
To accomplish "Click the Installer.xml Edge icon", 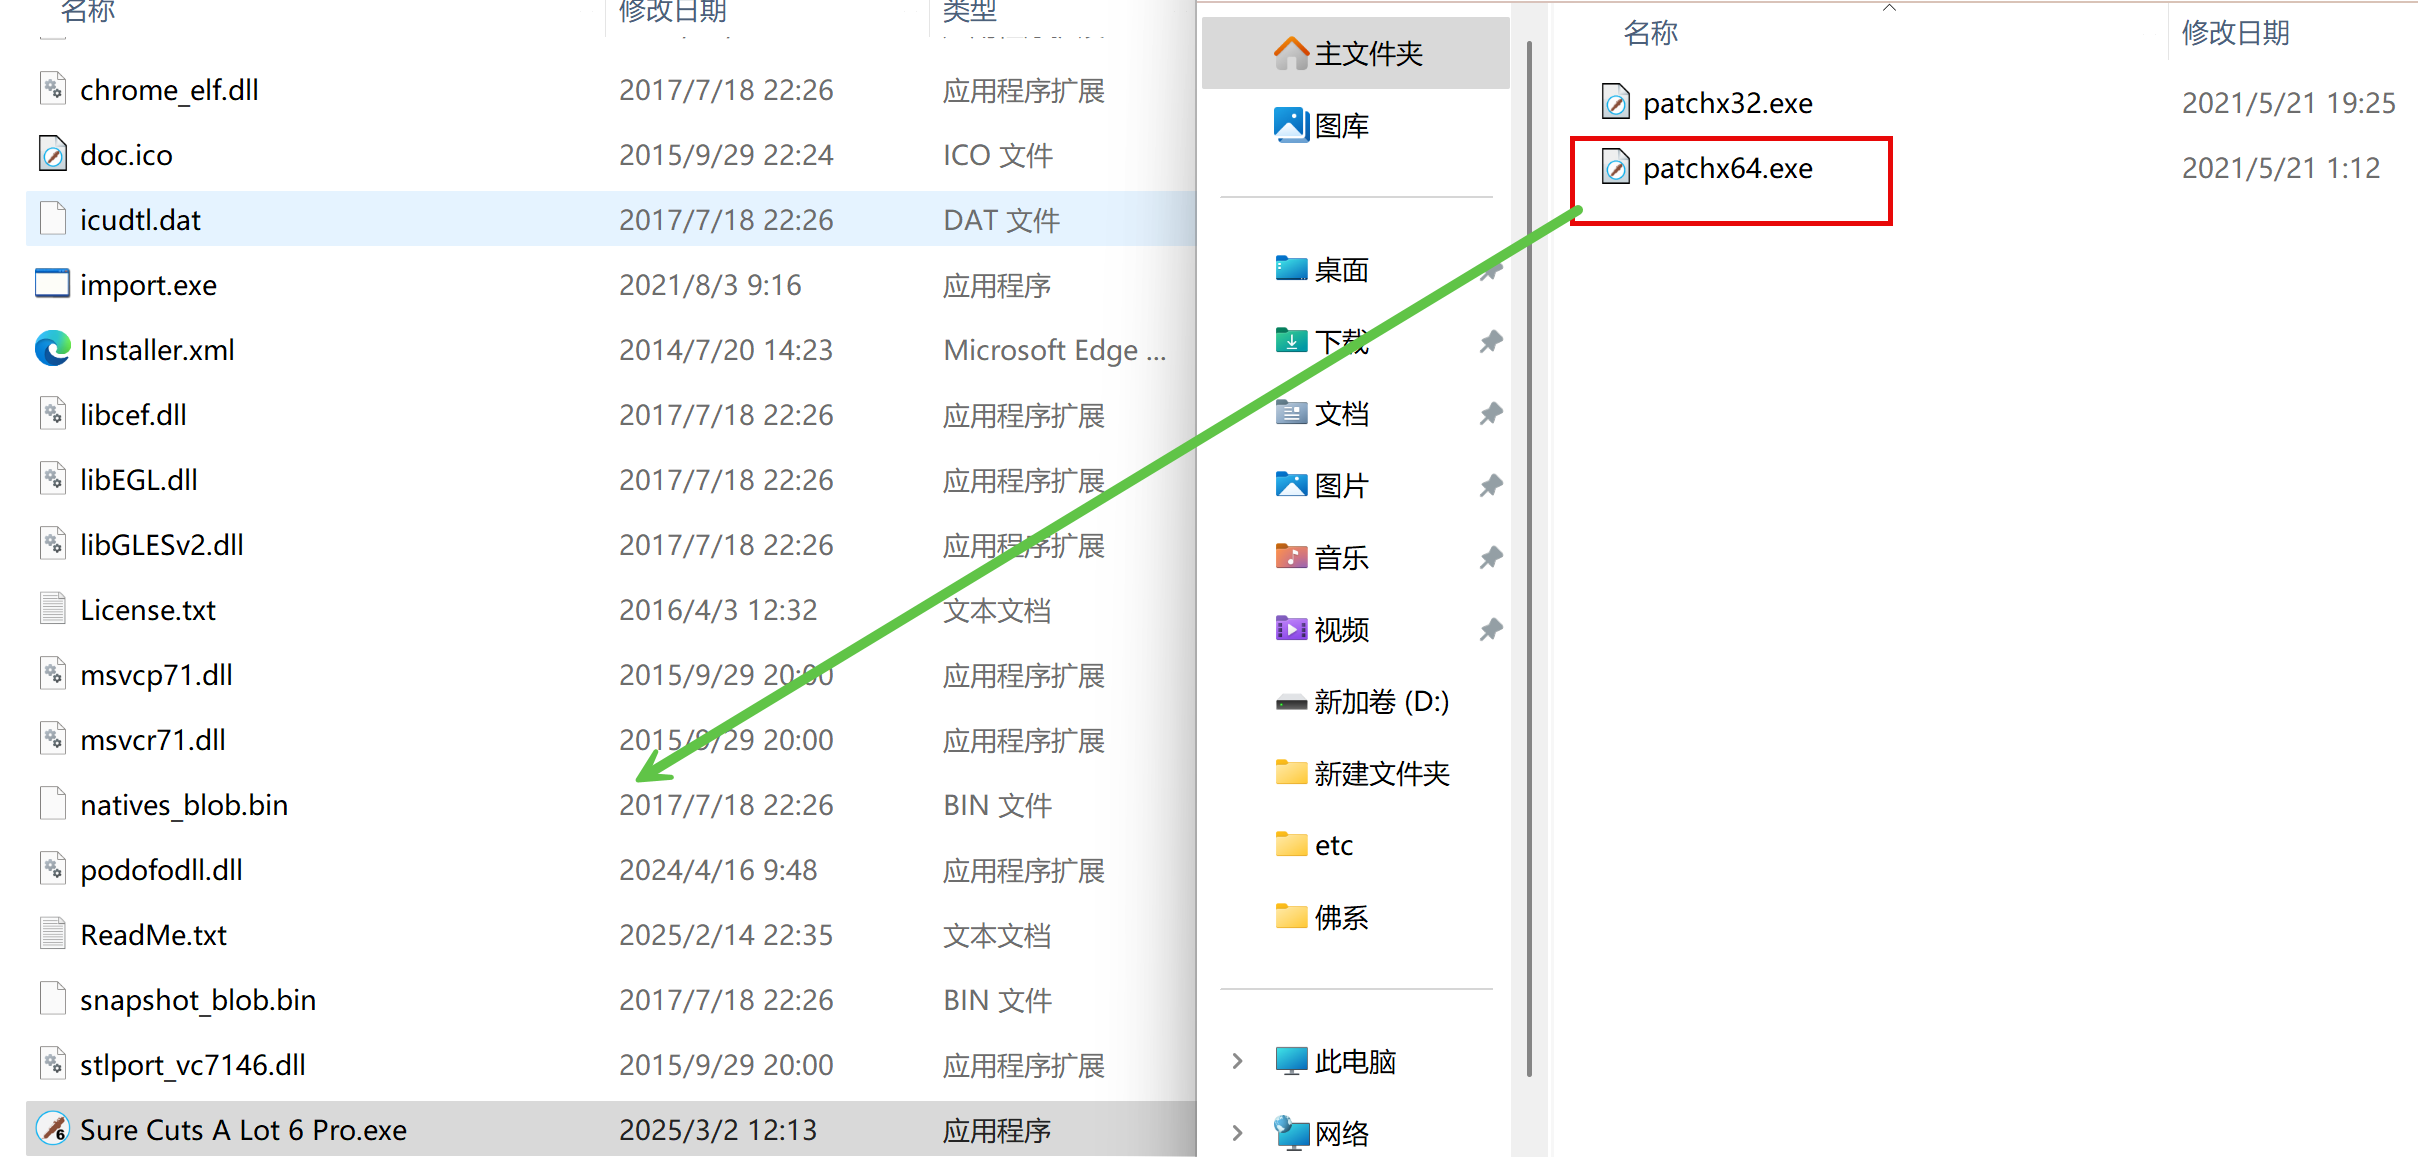I will (x=52, y=349).
